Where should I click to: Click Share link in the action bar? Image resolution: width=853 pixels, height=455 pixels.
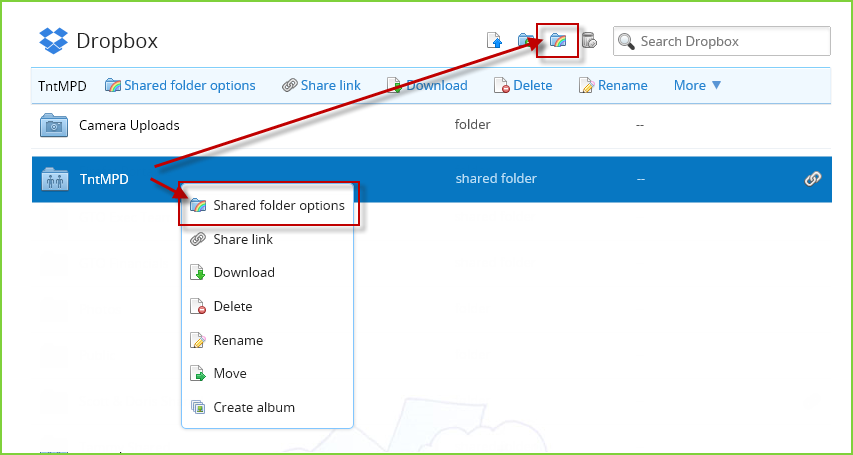point(321,85)
